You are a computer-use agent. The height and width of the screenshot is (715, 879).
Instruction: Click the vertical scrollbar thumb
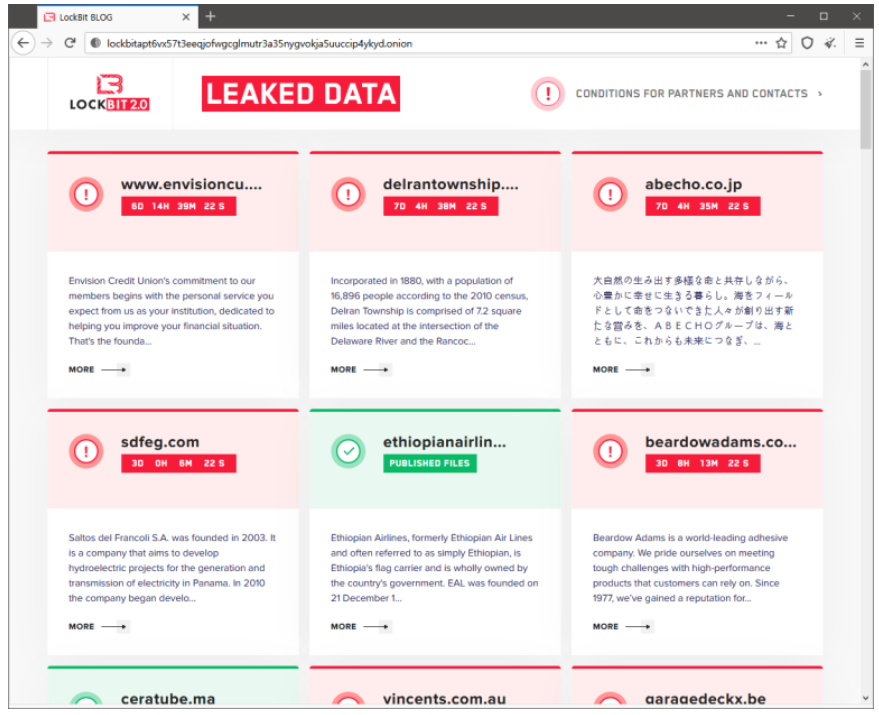(x=866, y=109)
